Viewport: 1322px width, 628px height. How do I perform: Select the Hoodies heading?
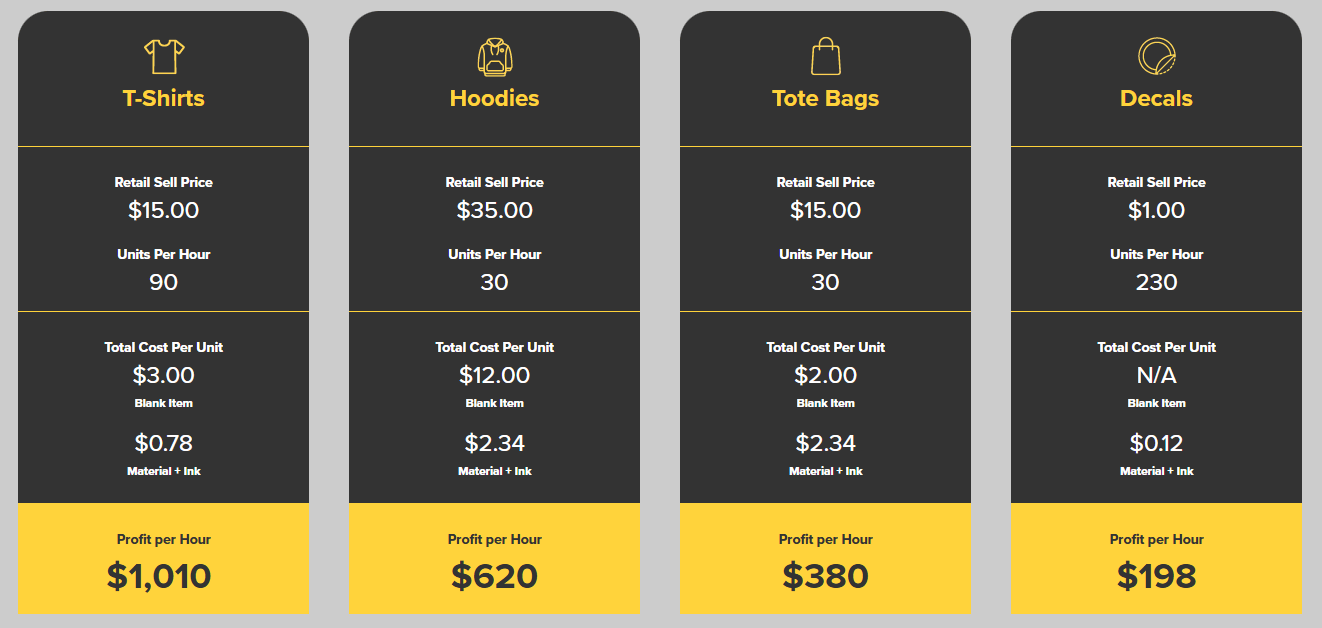pos(495,98)
